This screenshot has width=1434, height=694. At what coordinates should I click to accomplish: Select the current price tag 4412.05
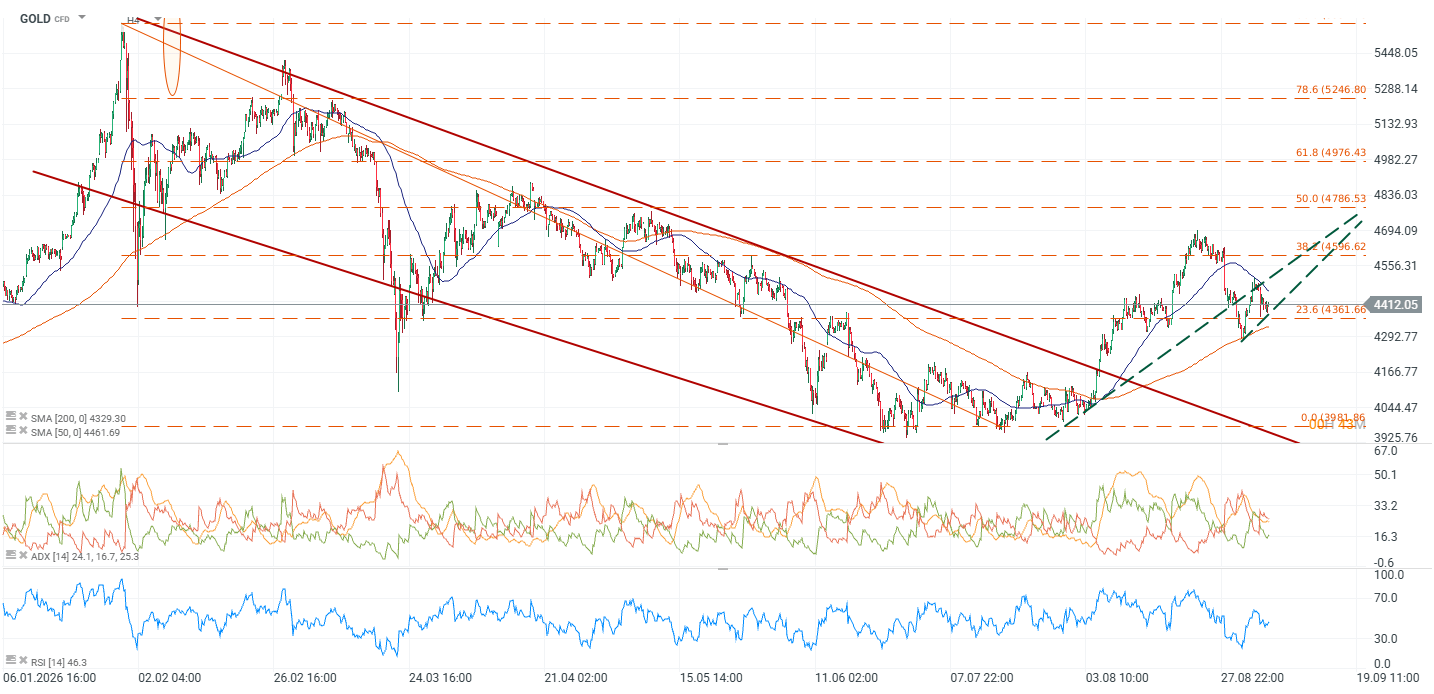[1397, 304]
